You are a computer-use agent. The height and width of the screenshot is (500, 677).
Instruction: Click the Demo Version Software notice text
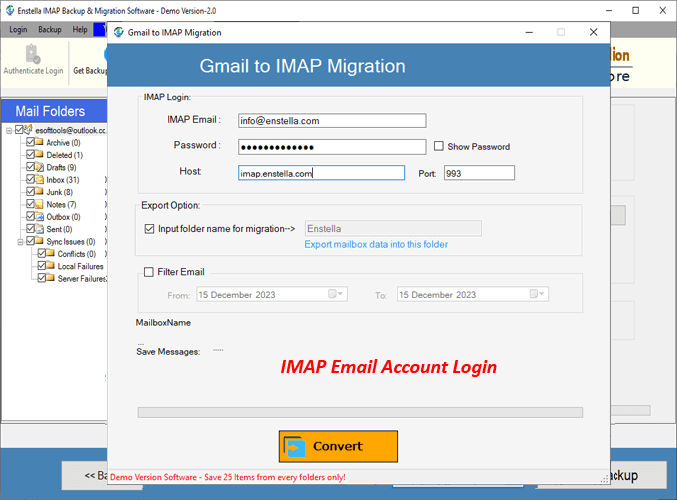point(228,477)
